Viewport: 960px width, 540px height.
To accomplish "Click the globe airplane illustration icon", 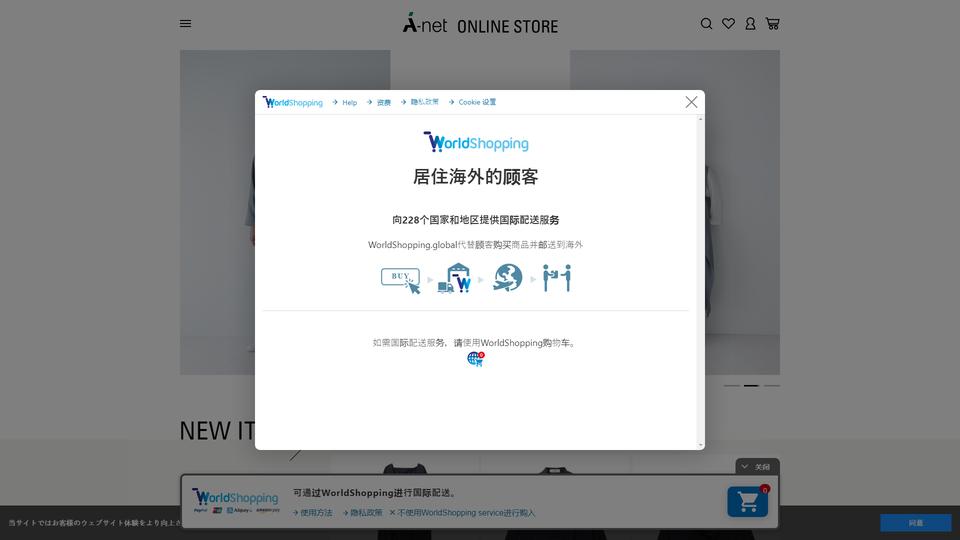I will click(x=508, y=278).
